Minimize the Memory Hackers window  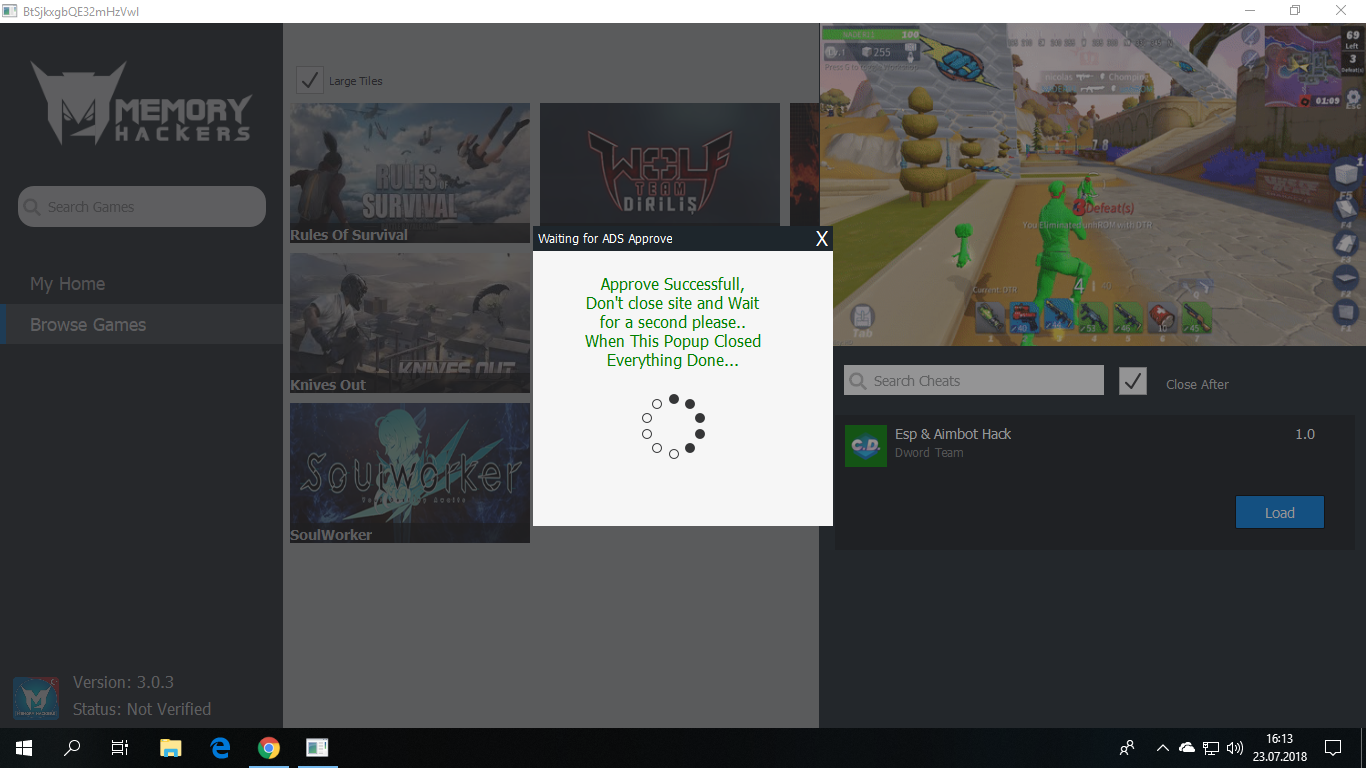point(1249,11)
